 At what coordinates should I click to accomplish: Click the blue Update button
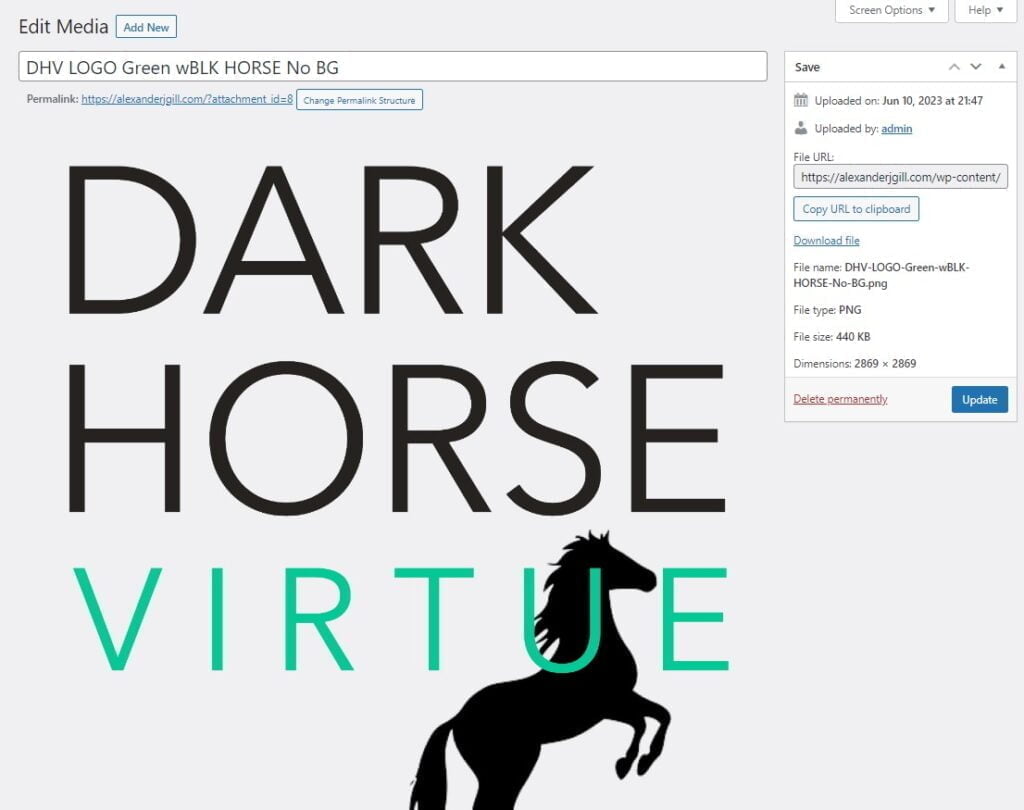(x=979, y=400)
